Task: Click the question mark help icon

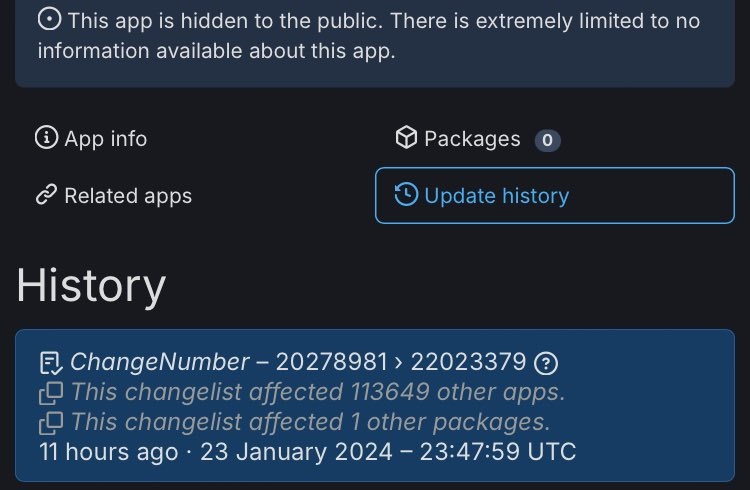Action: click(546, 362)
